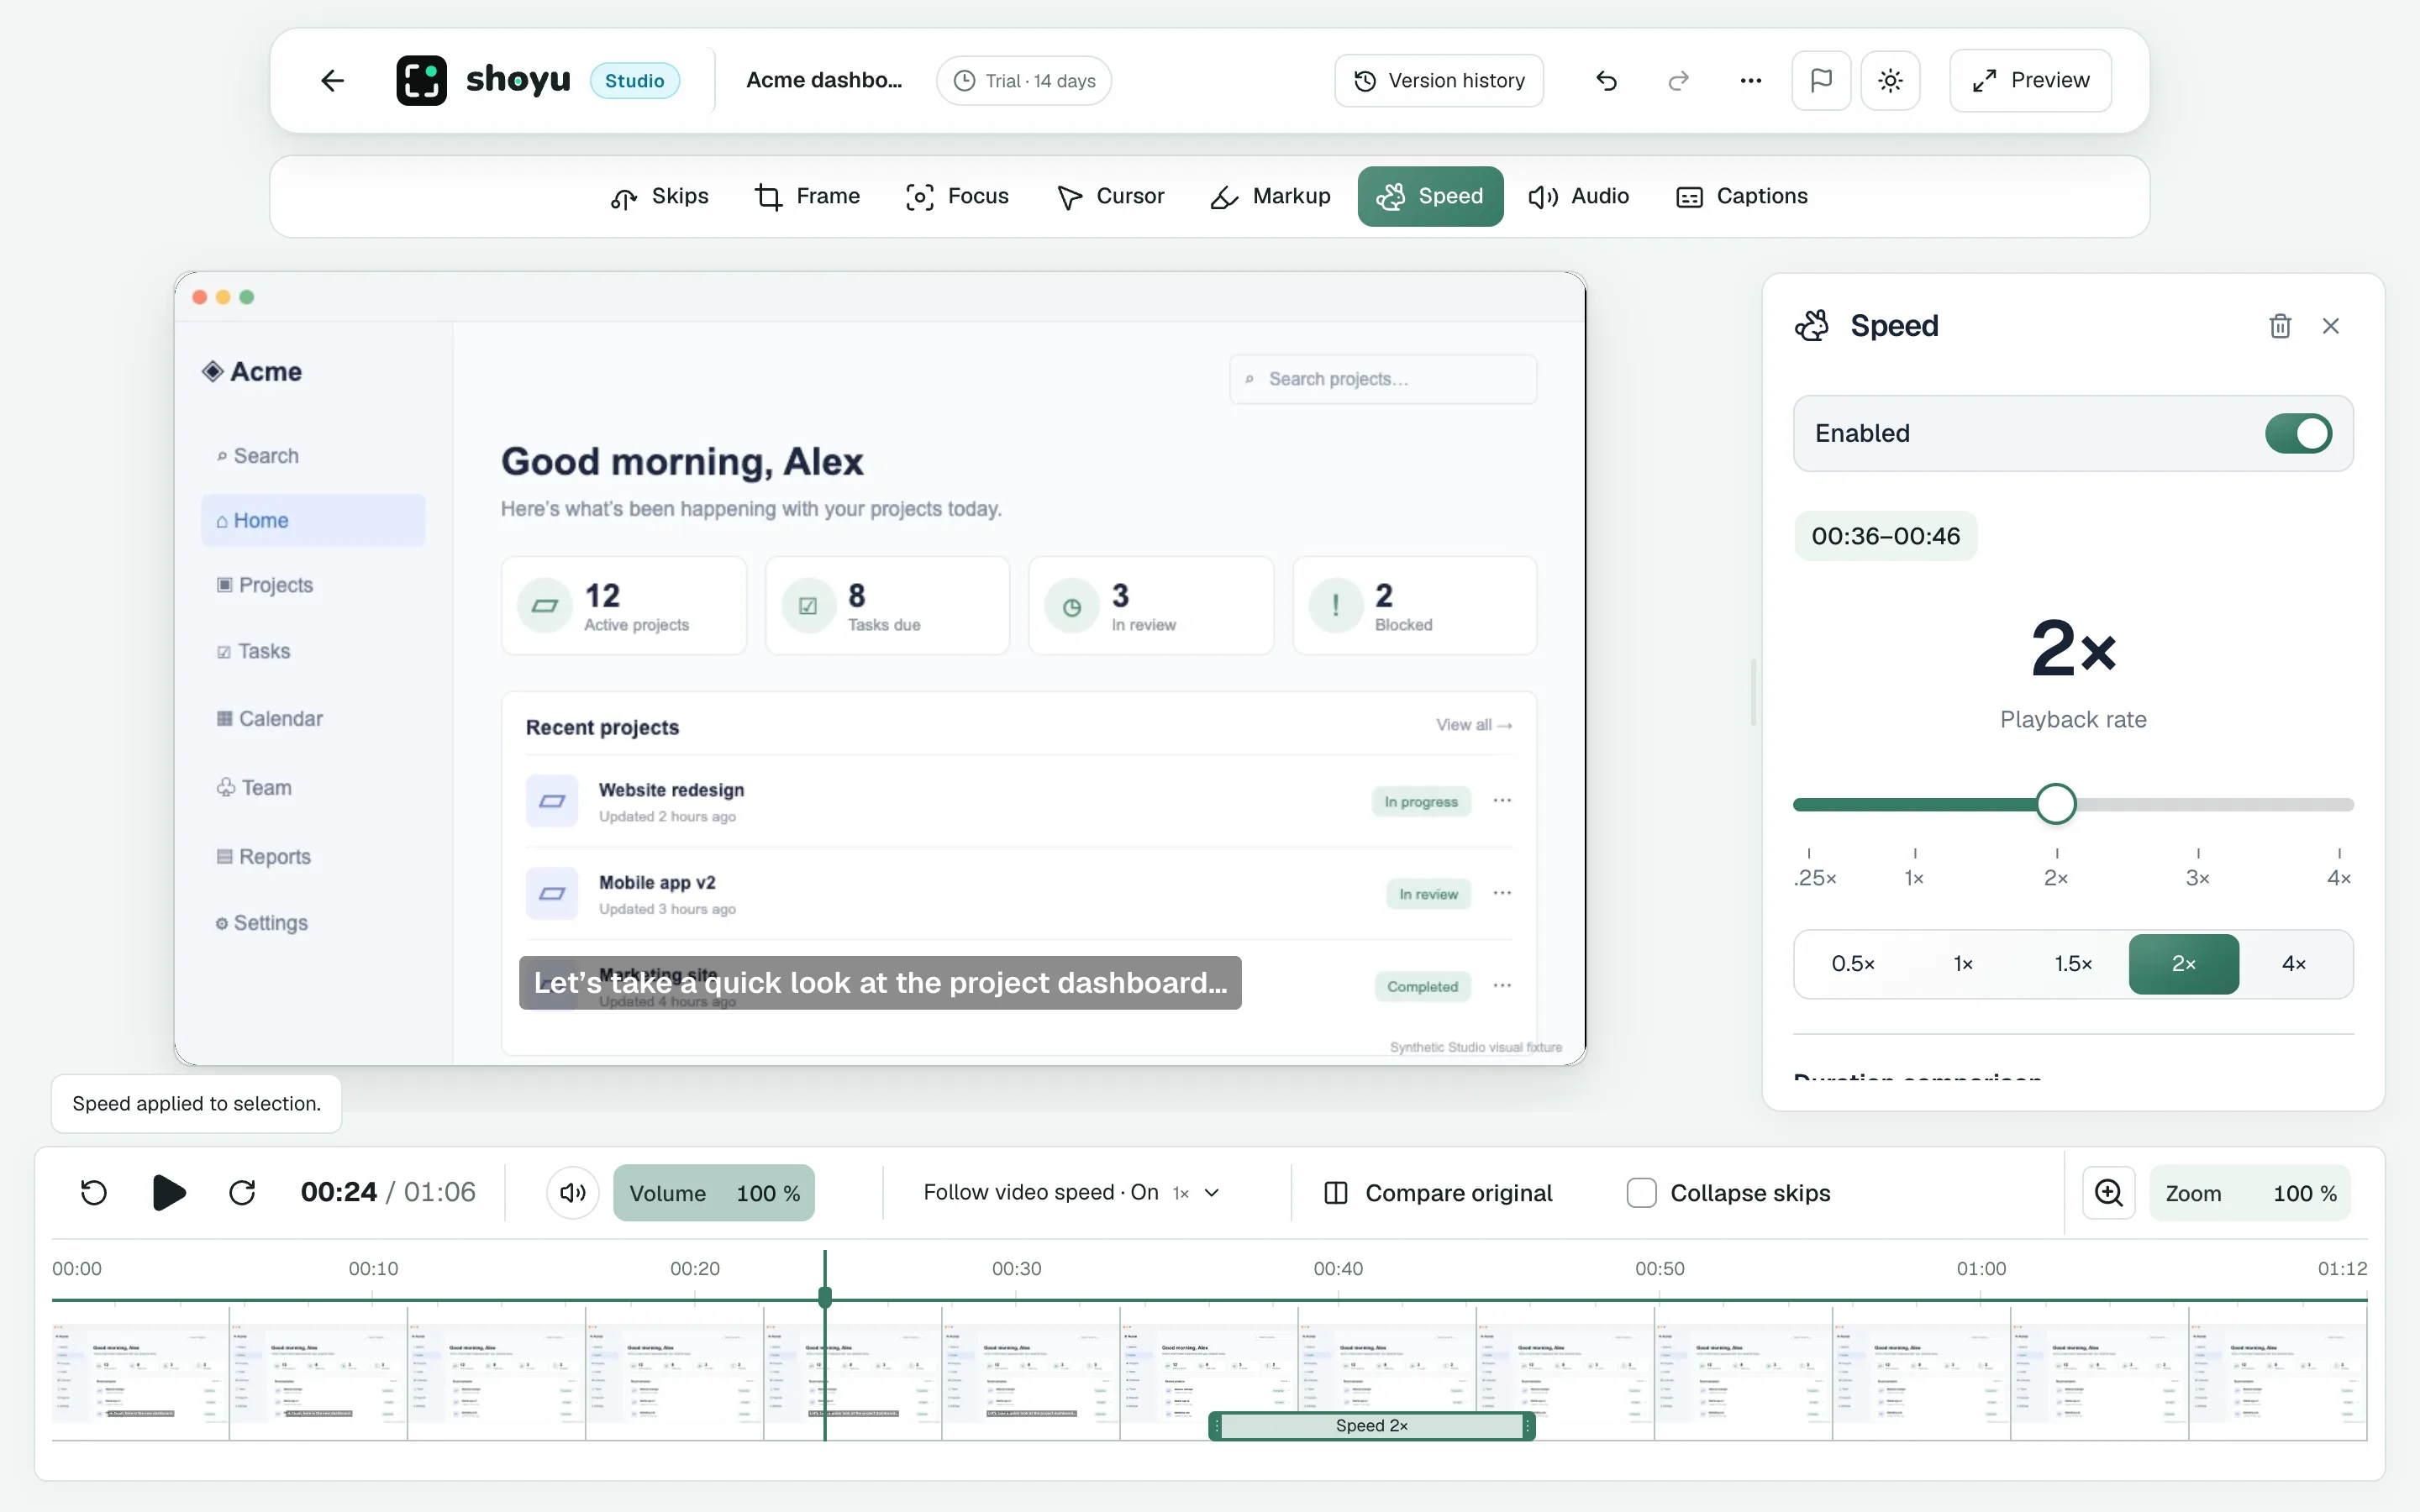Click Compare original label
This screenshot has width=2420, height=1512.
(x=1458, y=1193)
